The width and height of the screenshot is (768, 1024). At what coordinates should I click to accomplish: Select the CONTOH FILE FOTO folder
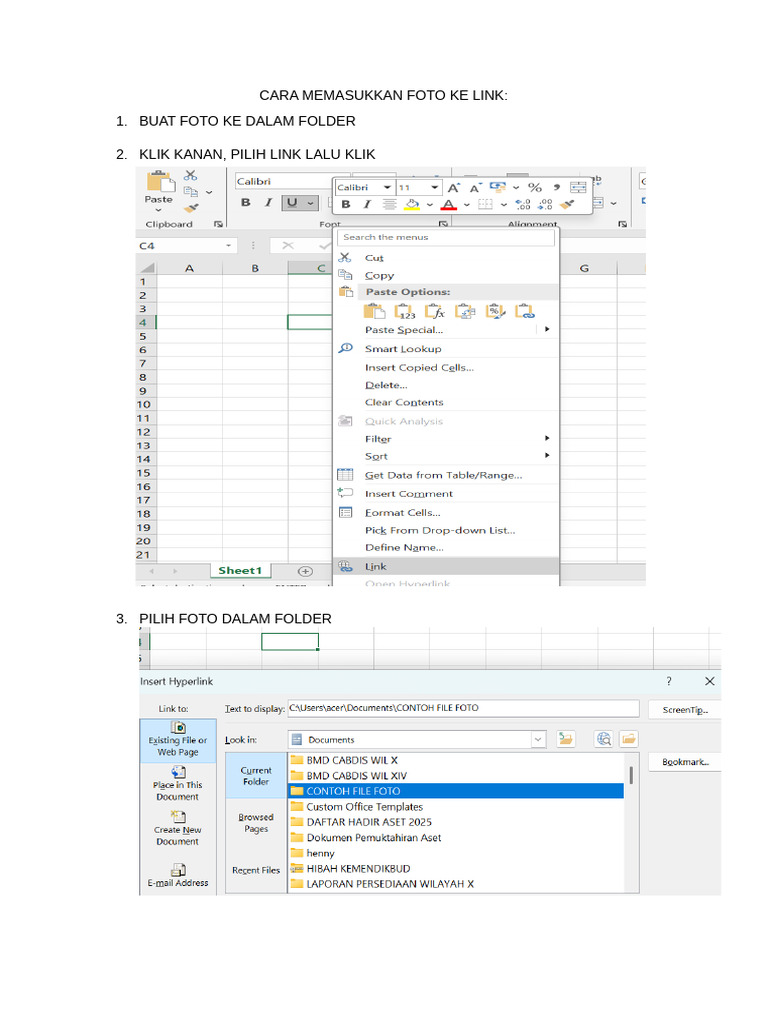coord(455,791)
